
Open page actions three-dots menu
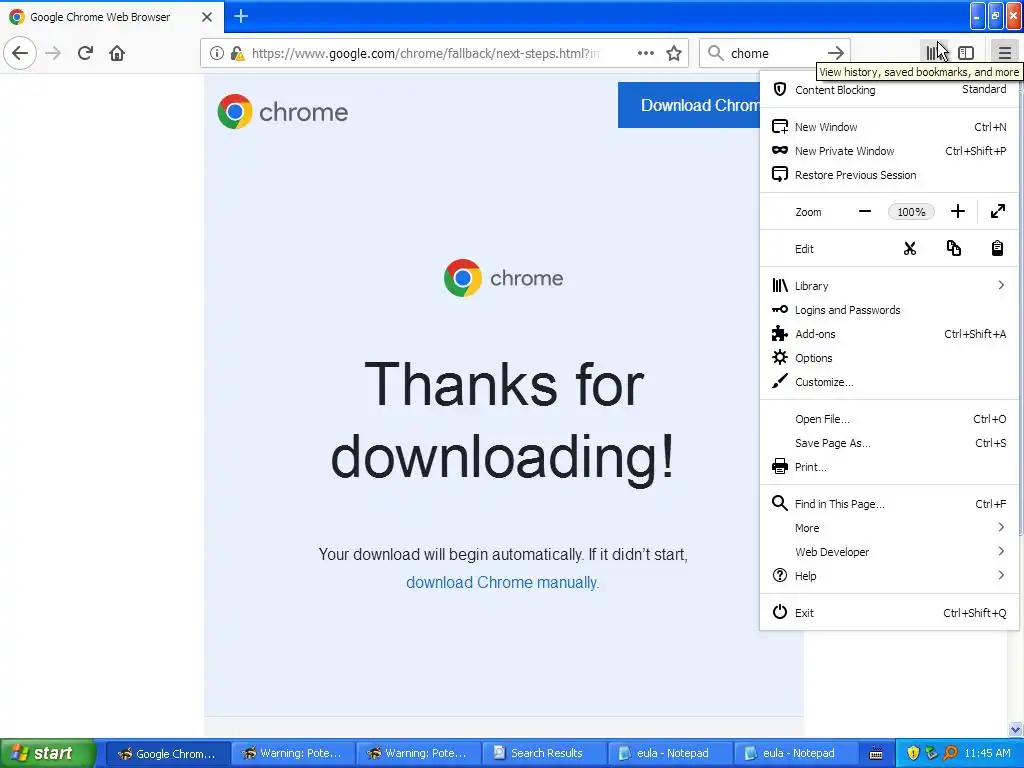[645, 53]
